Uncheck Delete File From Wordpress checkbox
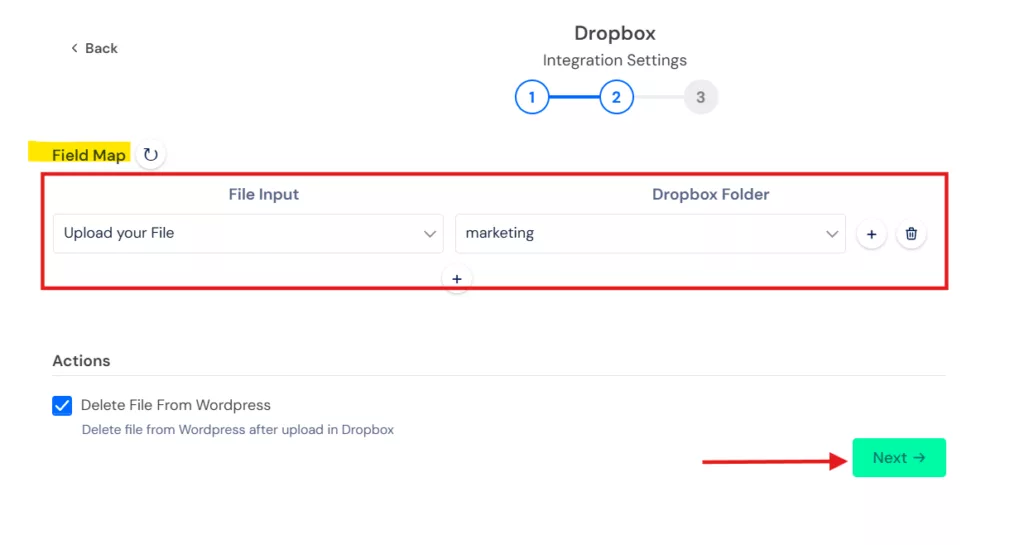 62,405
